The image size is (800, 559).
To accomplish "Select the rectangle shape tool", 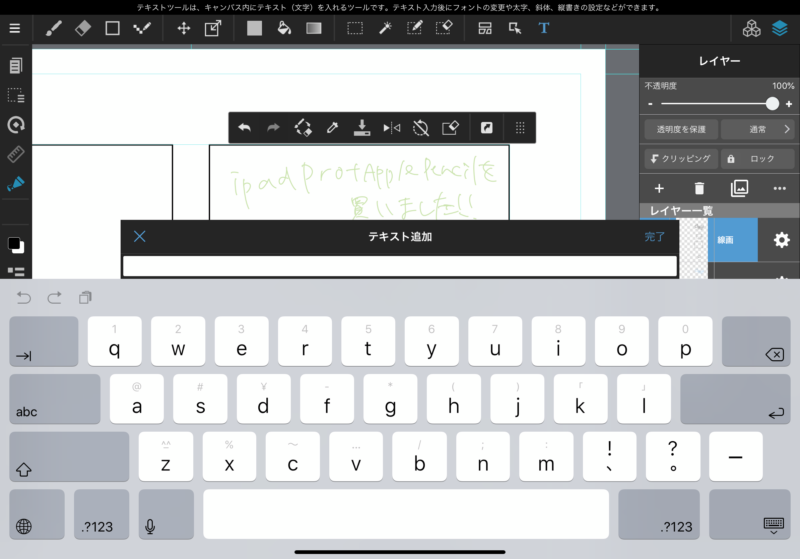I will [112, 29].
